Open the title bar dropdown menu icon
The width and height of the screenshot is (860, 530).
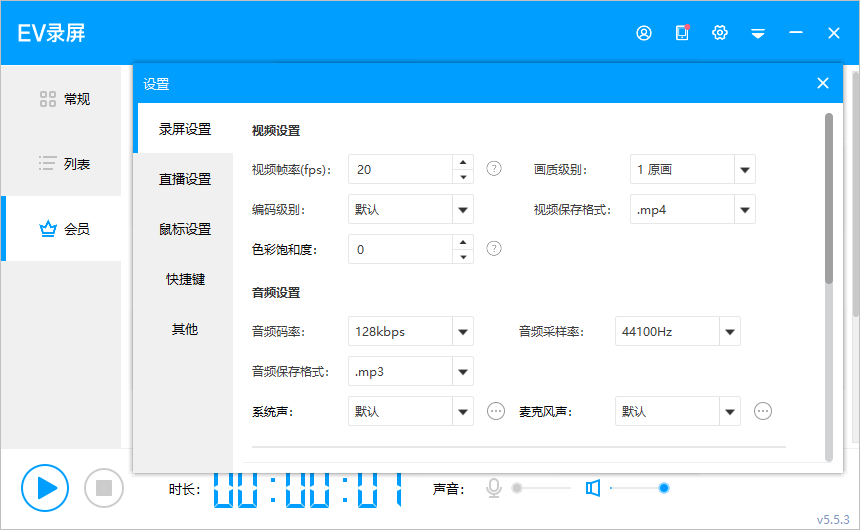click(758, 34)
